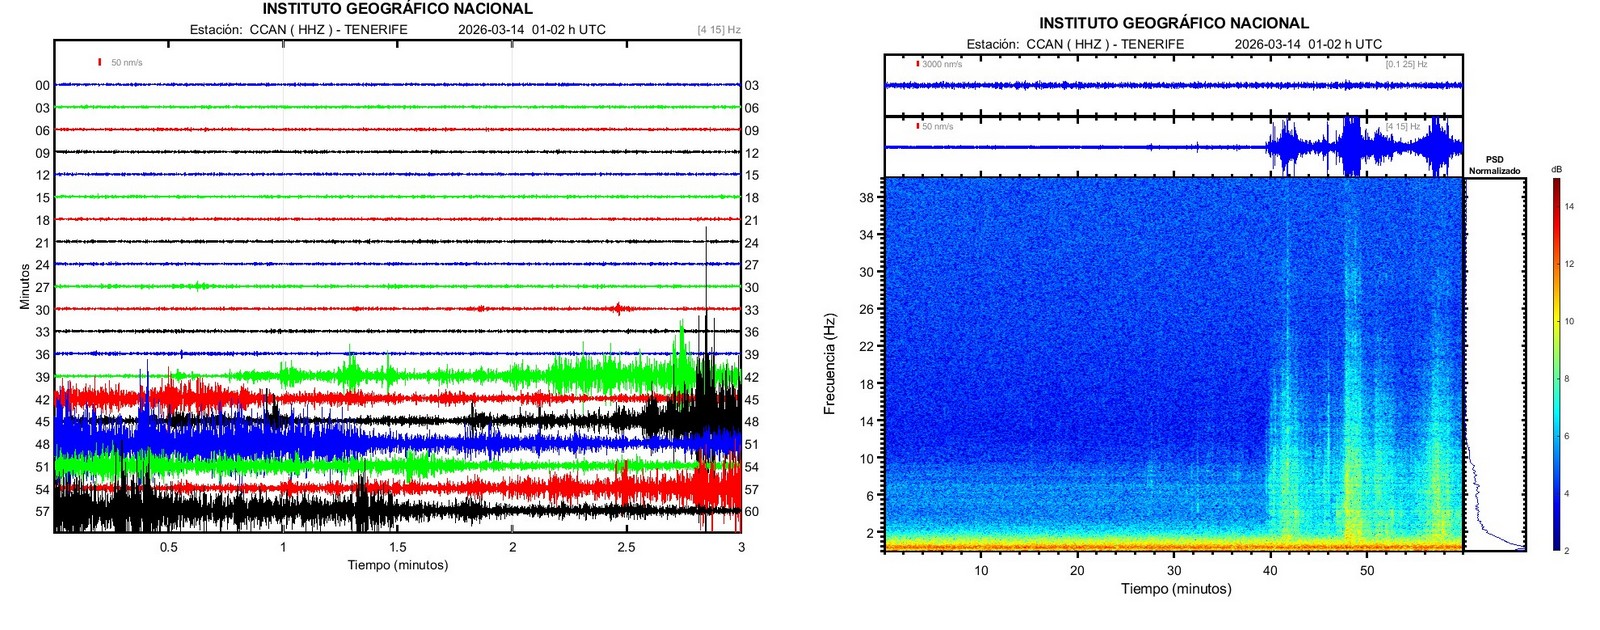1600x630 pixels.
Task: Click the red 3000 nm/s scale marker
Action: tap(918, 64)
